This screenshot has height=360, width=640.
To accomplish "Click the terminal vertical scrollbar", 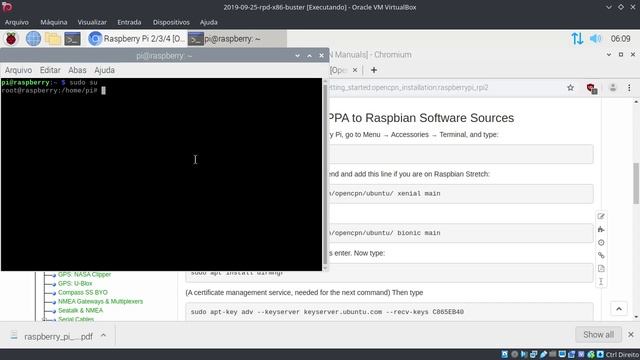I will point(325,174).
